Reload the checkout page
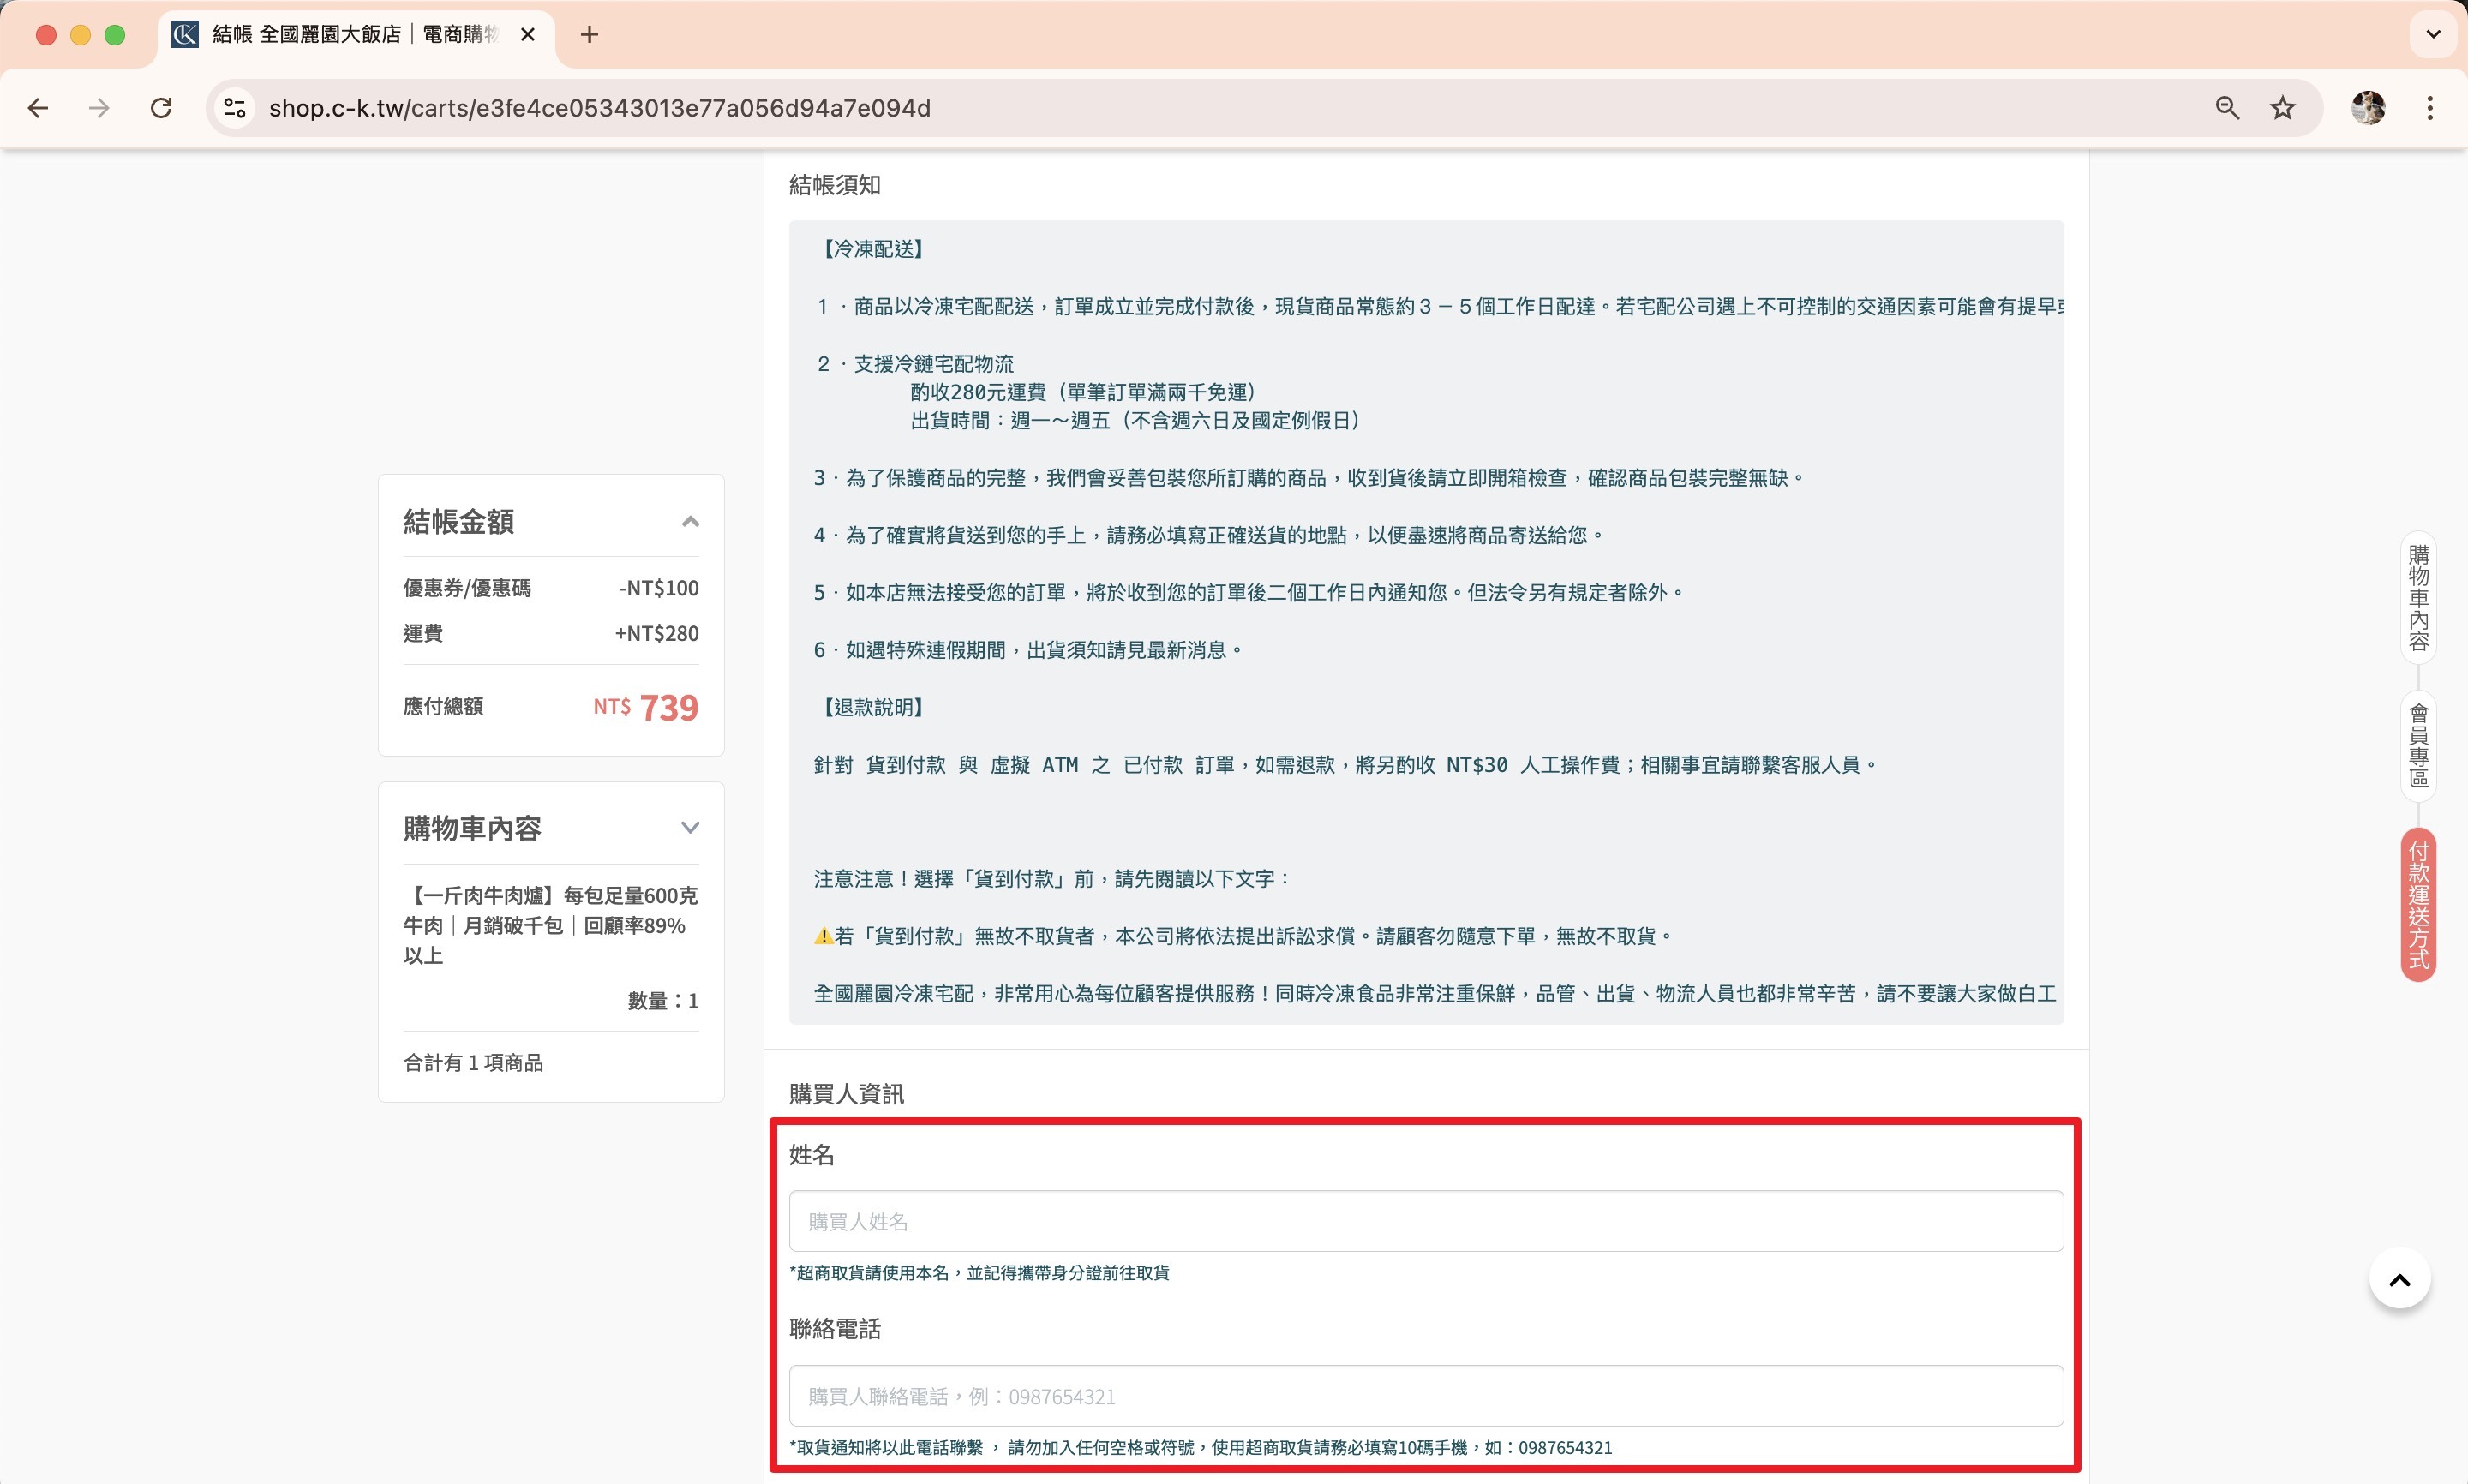 coord(161,108)
